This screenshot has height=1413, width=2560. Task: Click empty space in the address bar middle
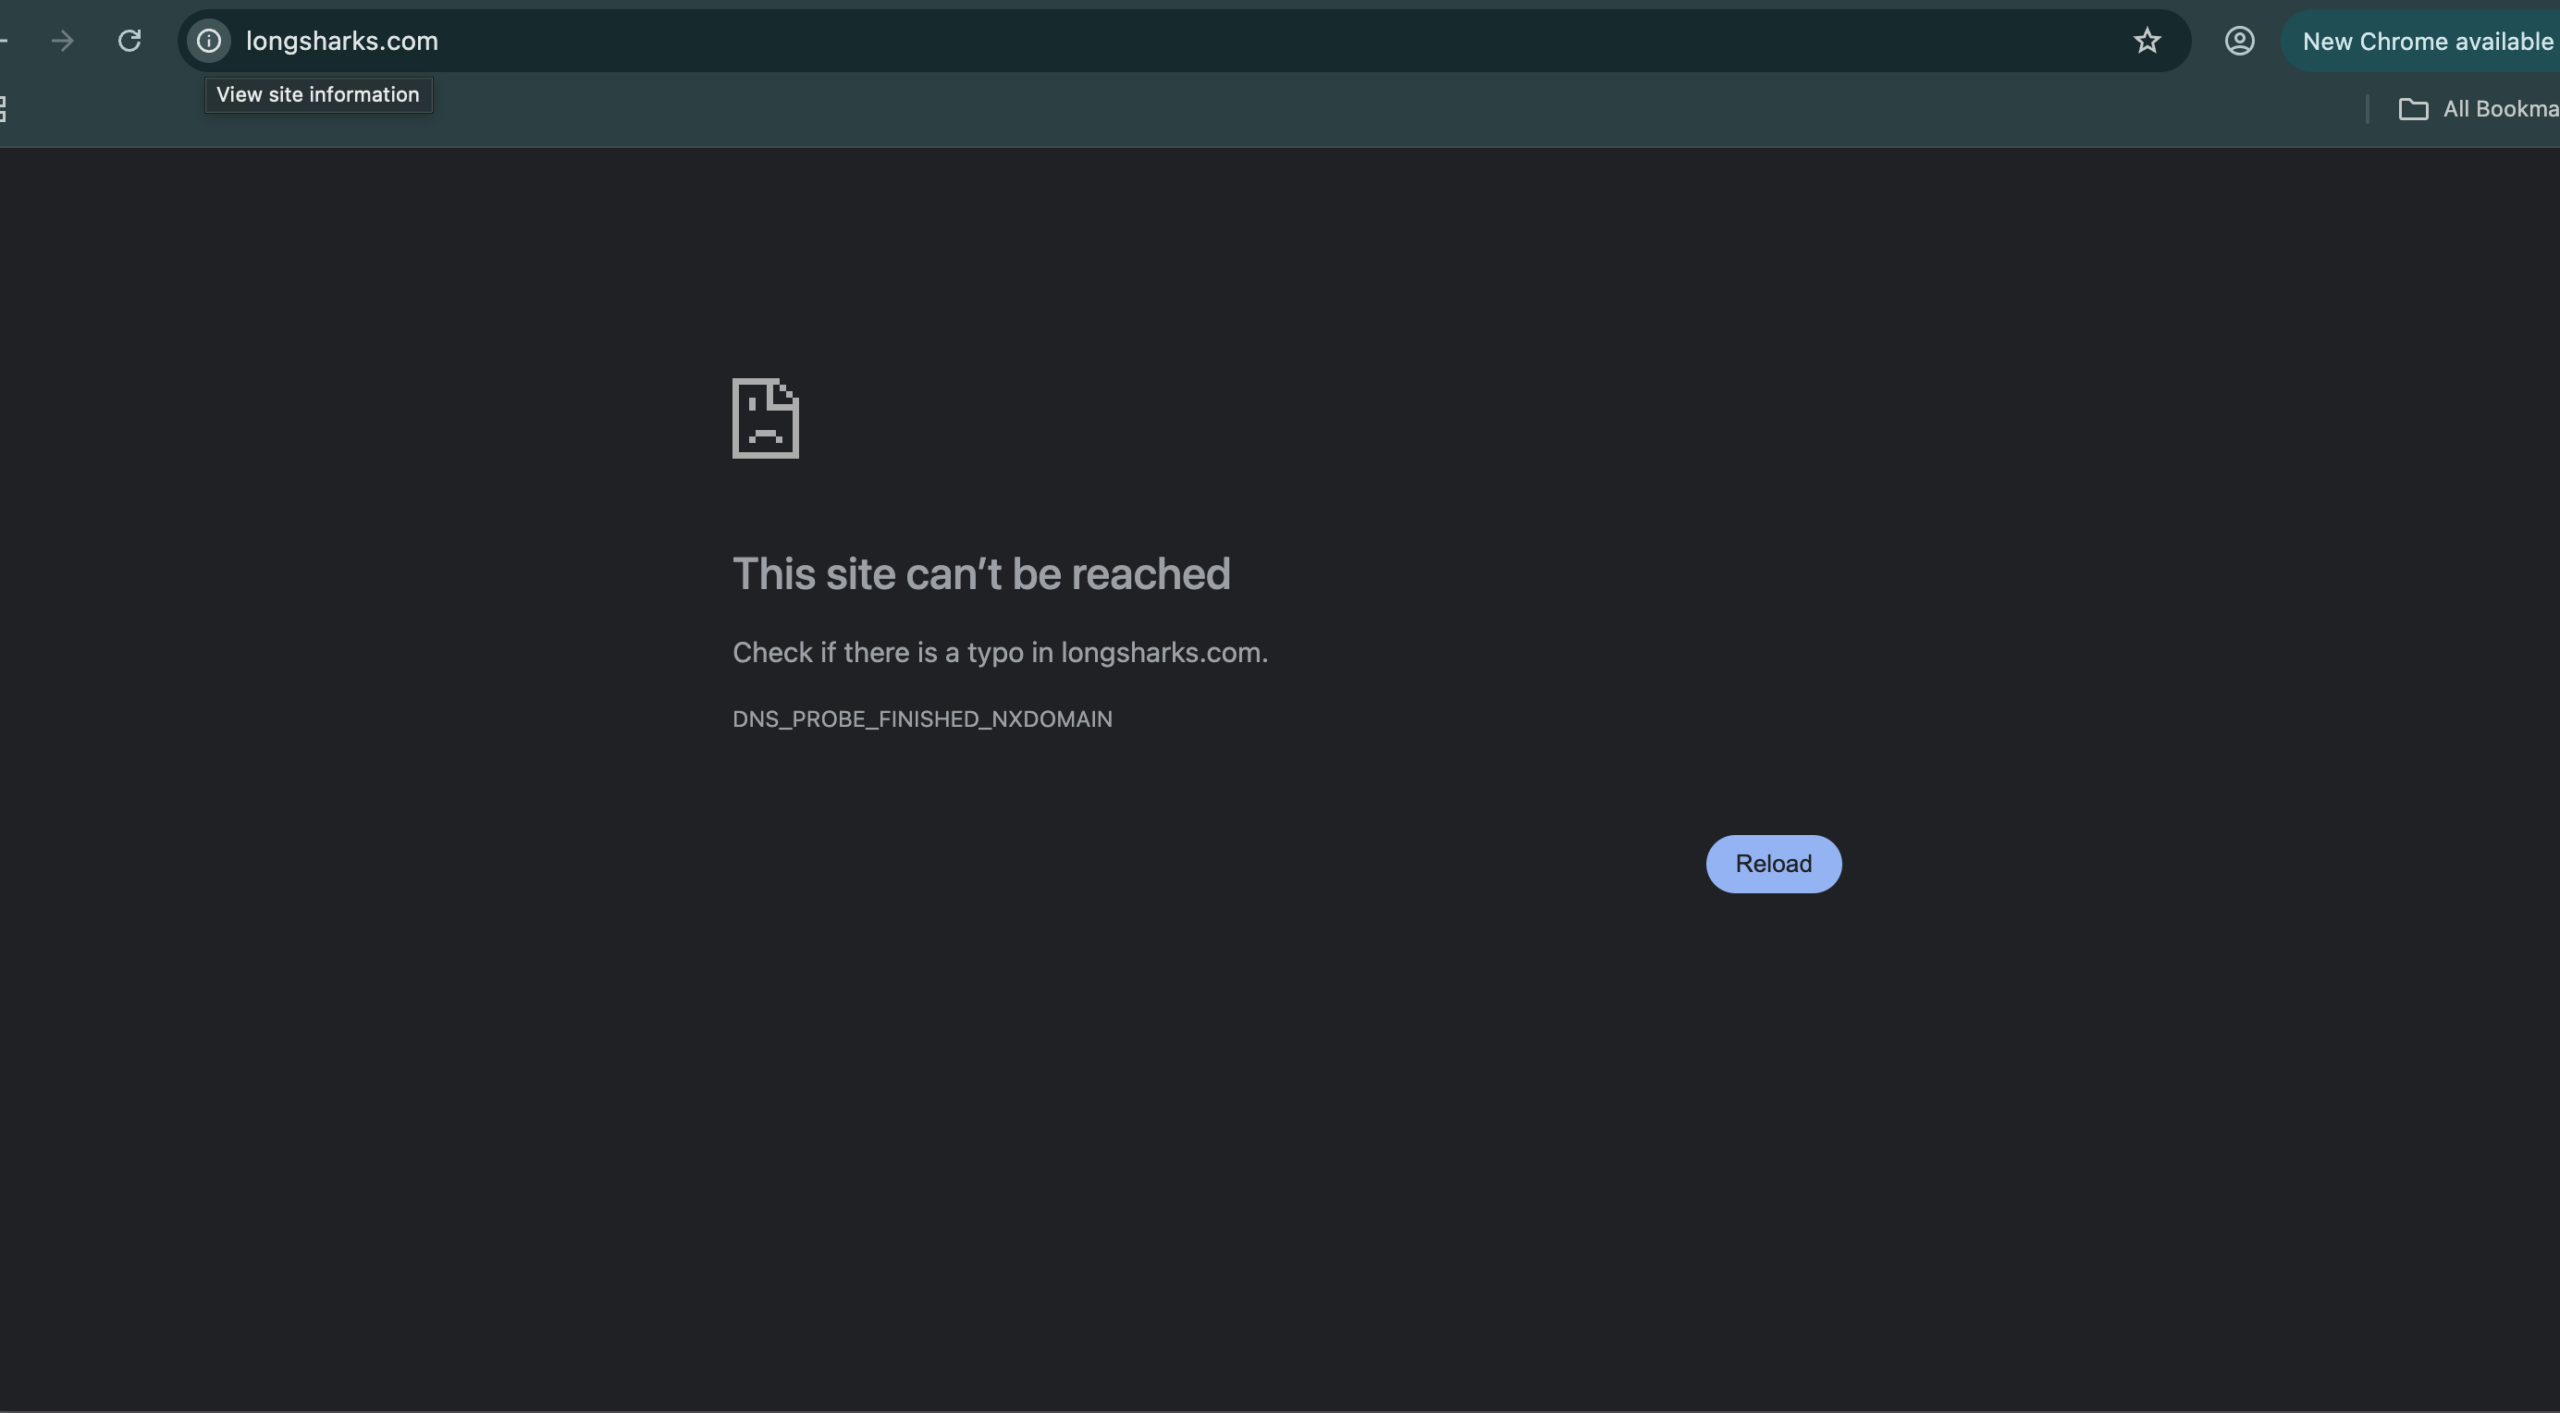pos(1200,41)
